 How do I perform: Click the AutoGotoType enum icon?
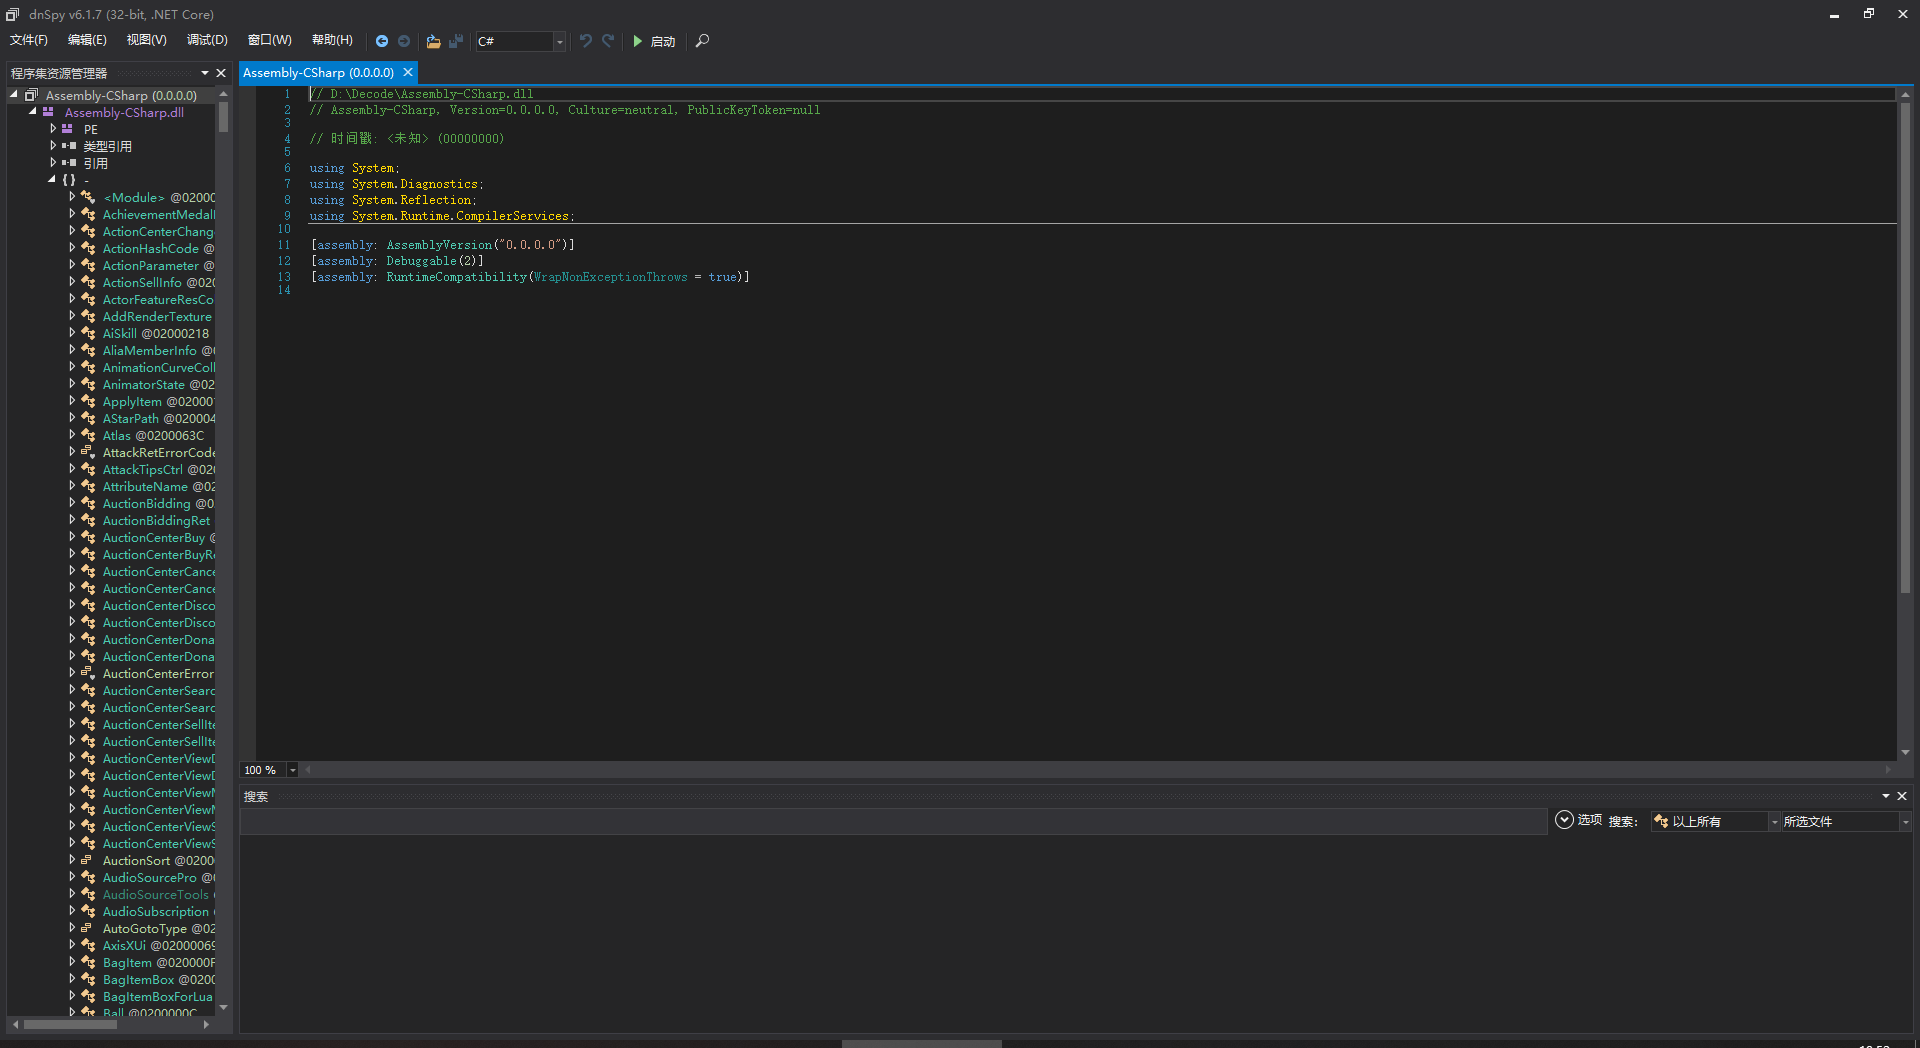coord(88,928)
